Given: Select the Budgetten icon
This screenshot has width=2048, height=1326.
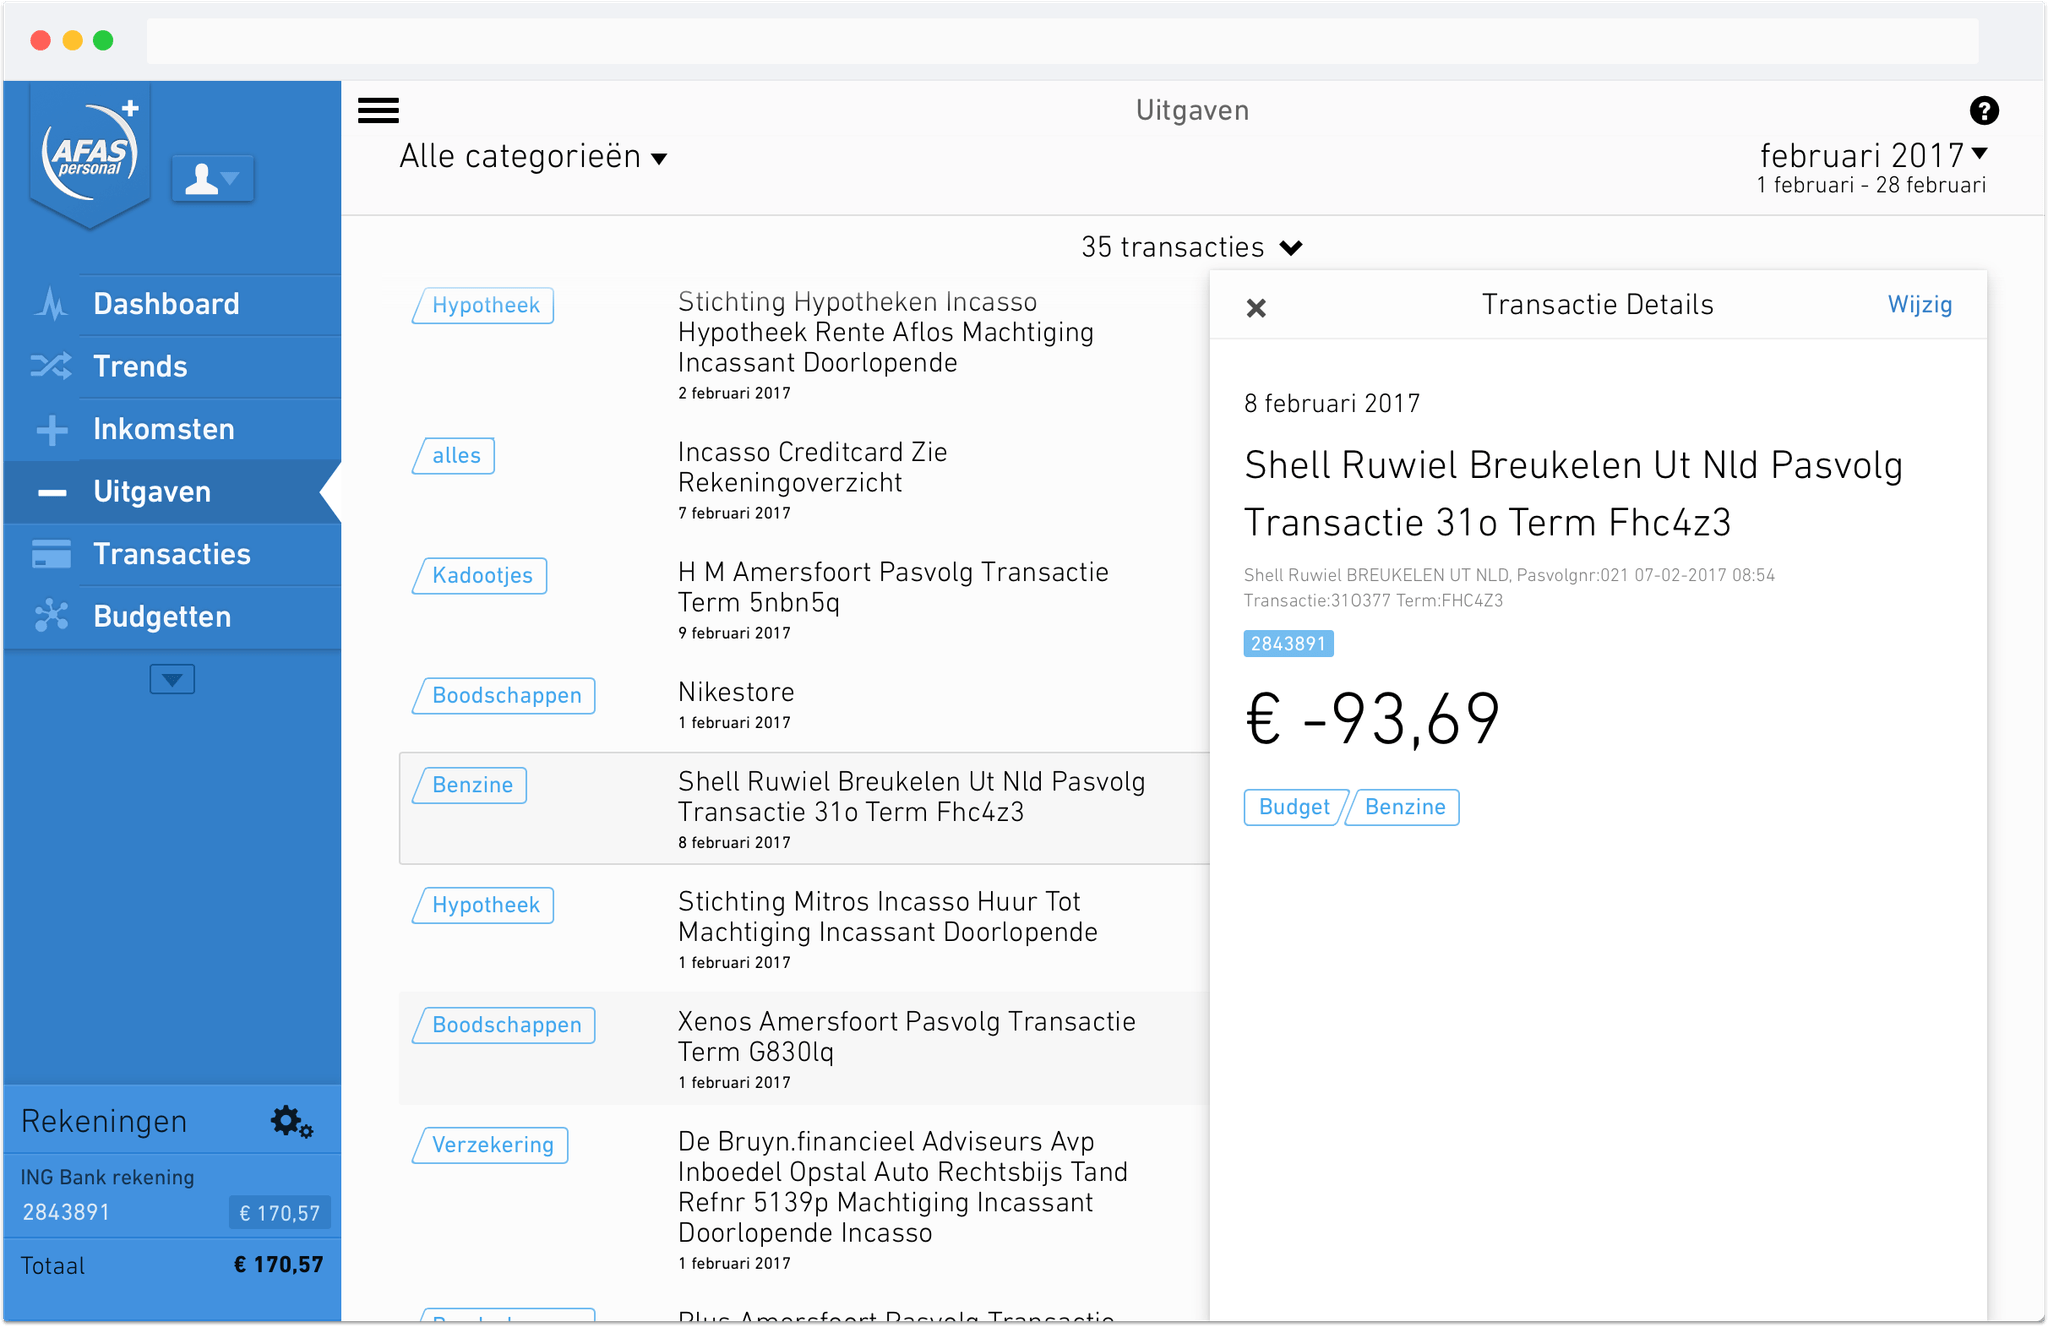Looking at the screenshot, I should 50,617.
